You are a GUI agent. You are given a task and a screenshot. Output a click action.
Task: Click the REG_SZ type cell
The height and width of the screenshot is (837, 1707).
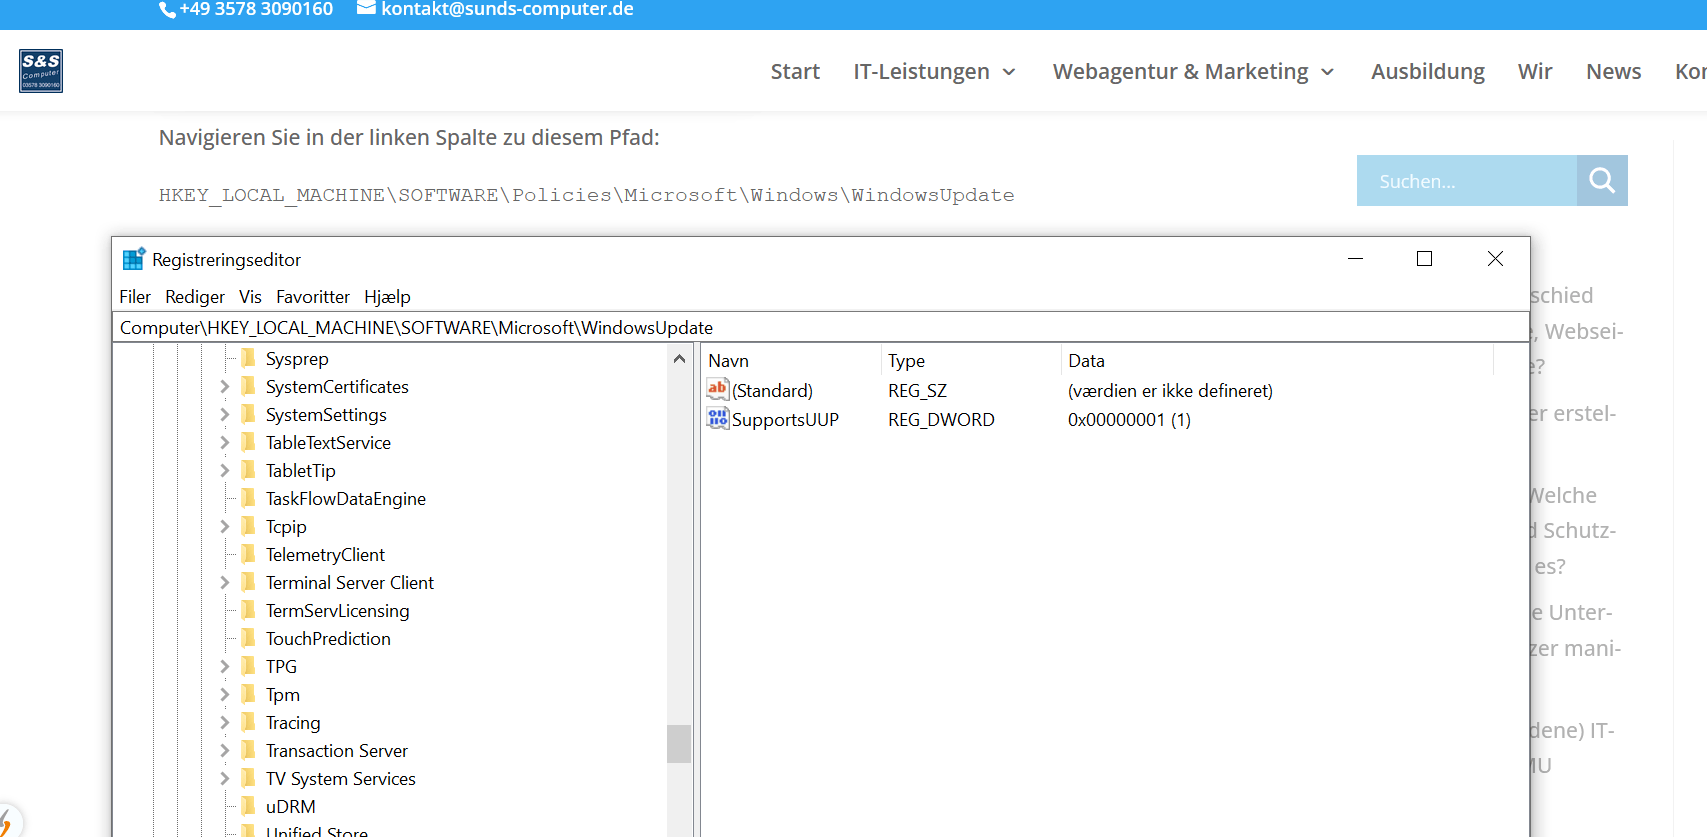point(917,391)
